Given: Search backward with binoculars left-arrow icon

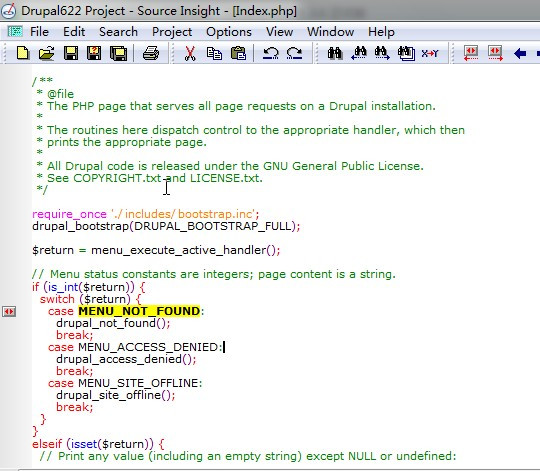Looking at the screenshot, I should pyautogui.click(x=359, y=53).
